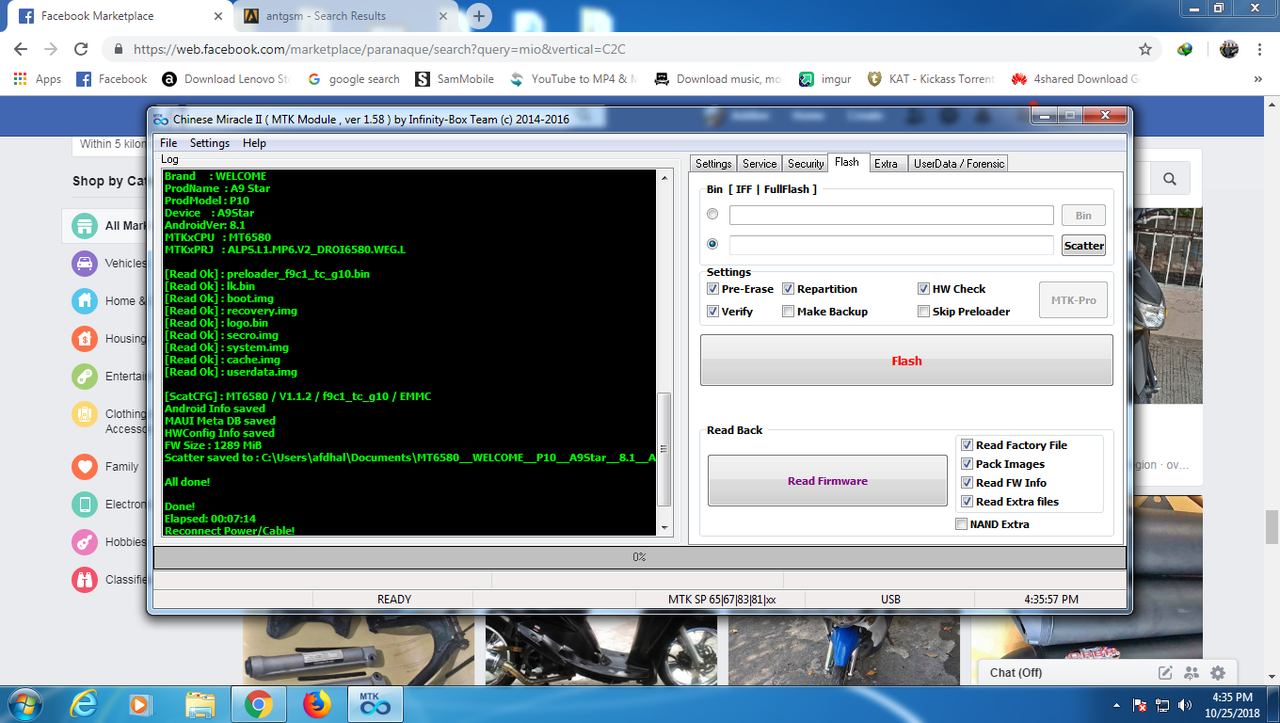Click the Bin browse button
The height and width of the screenshot is (723, 1280).
(1083, 215)
